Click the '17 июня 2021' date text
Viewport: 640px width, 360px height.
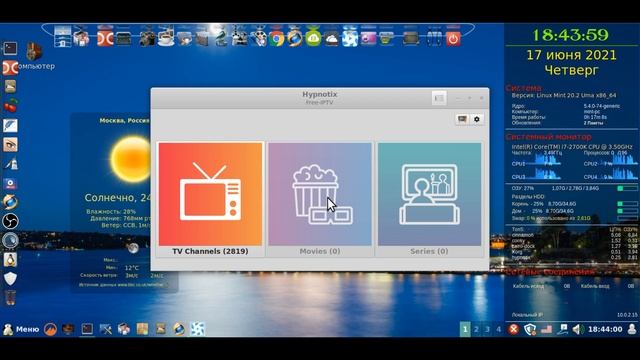coord(571,55)
